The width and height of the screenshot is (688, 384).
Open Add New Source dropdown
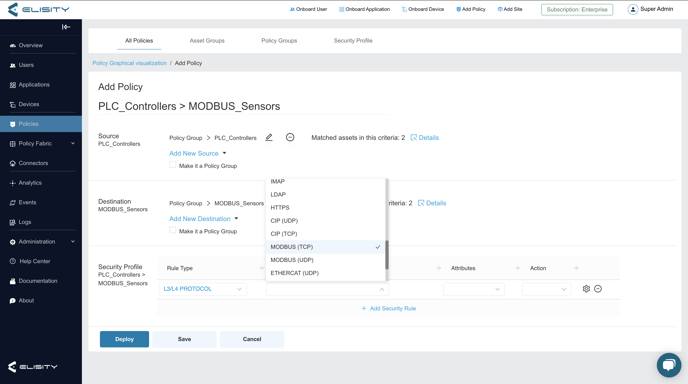197,153
